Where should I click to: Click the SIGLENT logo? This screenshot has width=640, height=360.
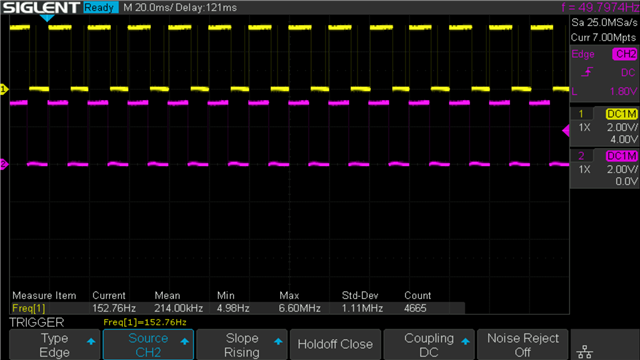pos(41,7)
